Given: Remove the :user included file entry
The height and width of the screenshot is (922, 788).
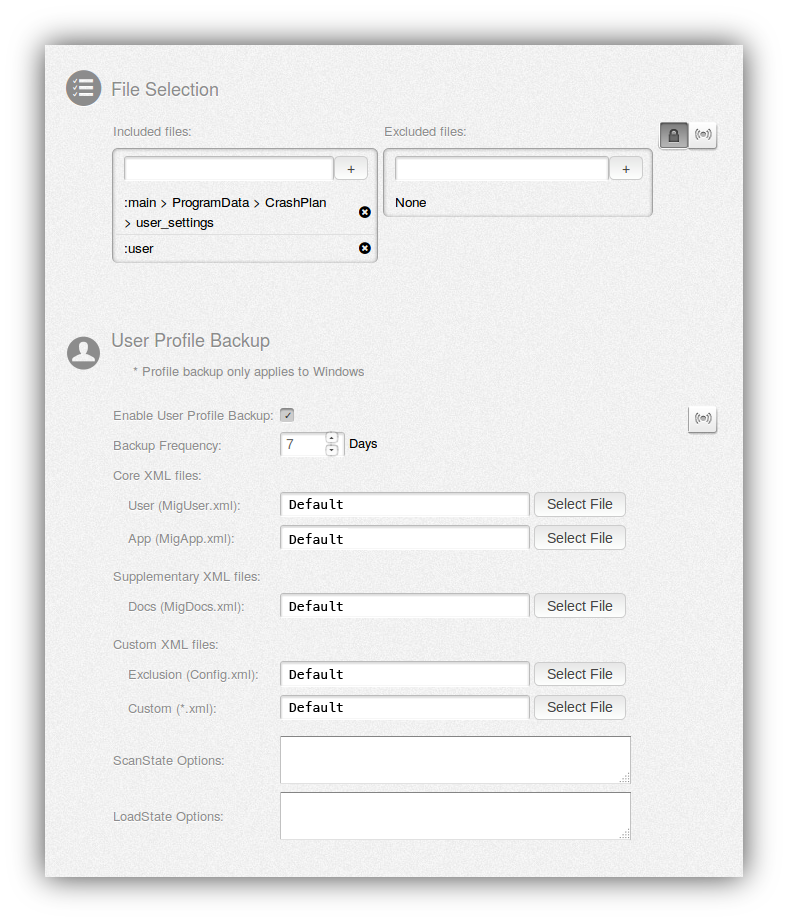Looking at the screenshot, I should tap(364, 248).
